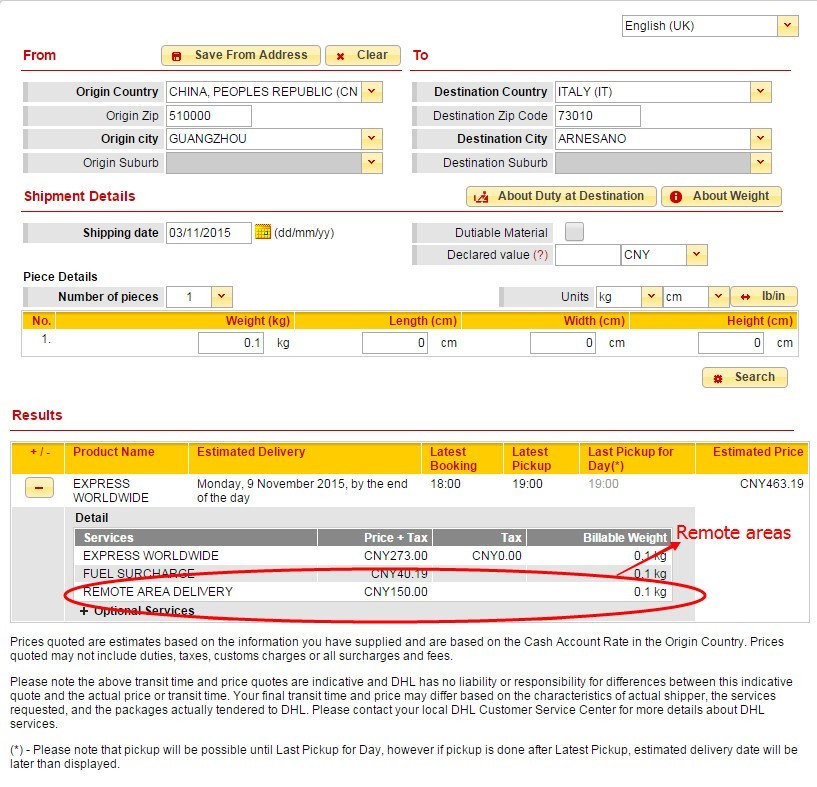Click the Weight (kg) input field

[x=231, y=343]
